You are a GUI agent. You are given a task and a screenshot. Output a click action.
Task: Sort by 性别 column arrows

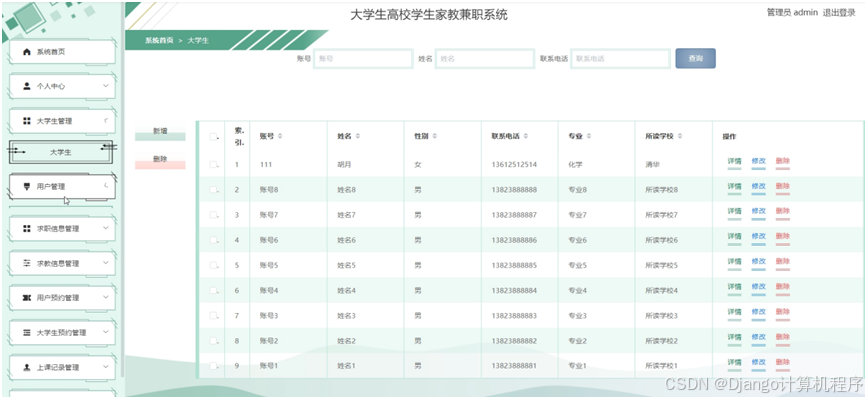click(435, 136)
